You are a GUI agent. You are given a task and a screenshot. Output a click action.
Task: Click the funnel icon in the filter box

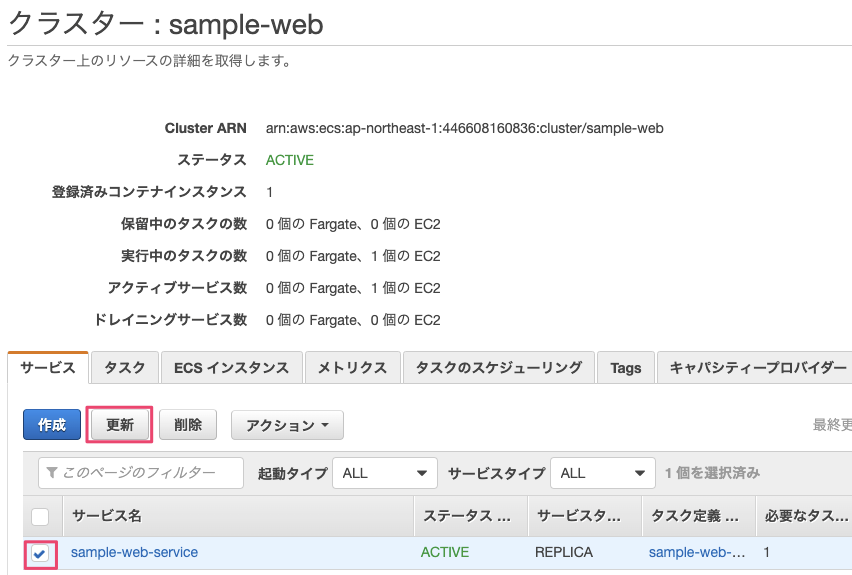[x=52, y=473]
